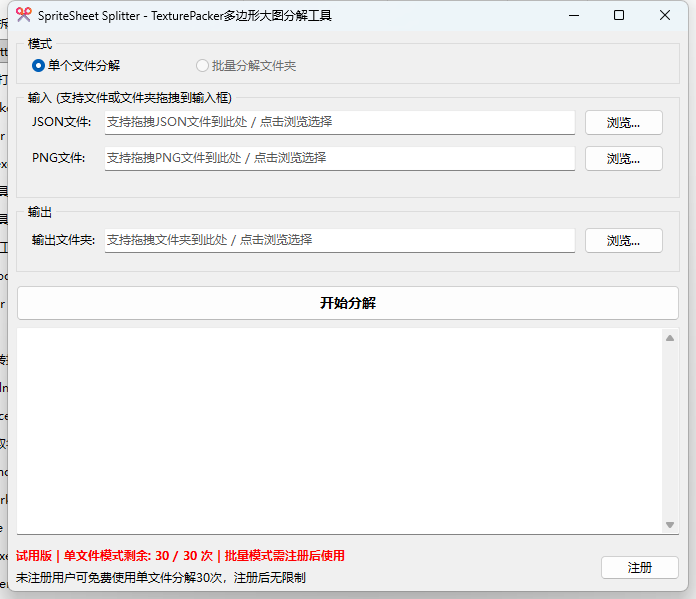
Task: Browse for a JSON file
Action: (624, 123)
